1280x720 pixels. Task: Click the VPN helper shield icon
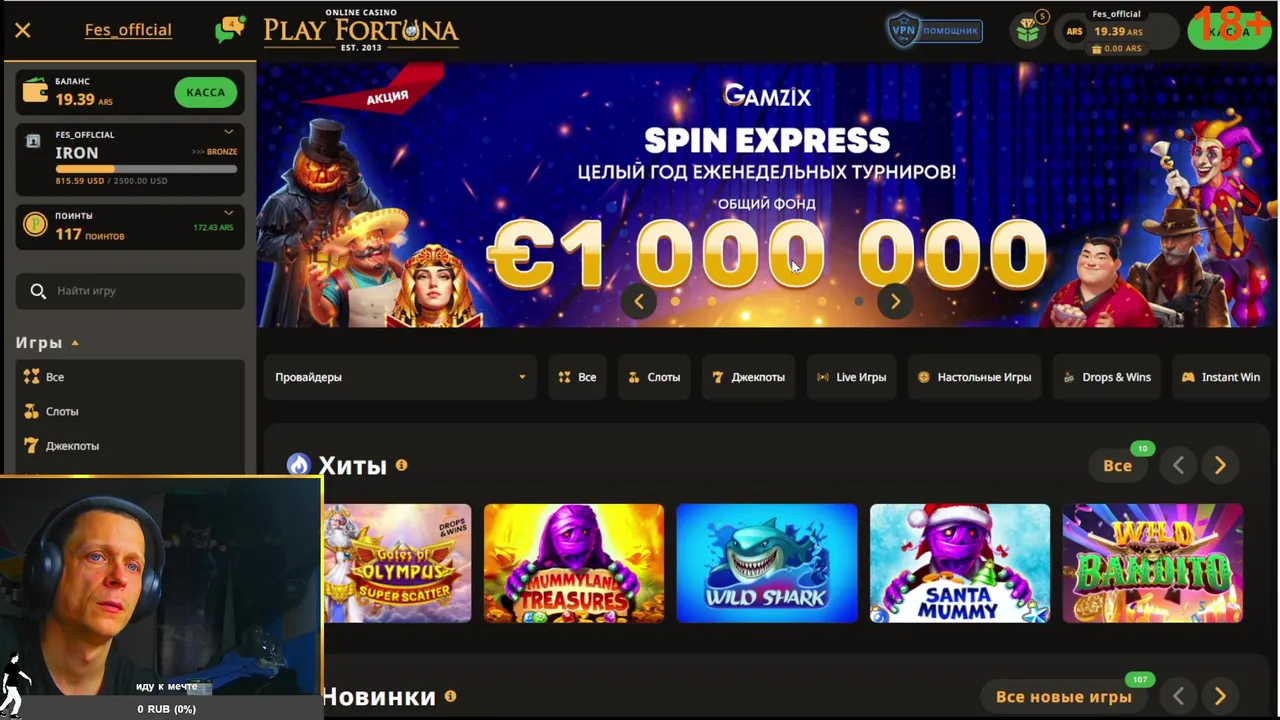click(x=903, y=30)
